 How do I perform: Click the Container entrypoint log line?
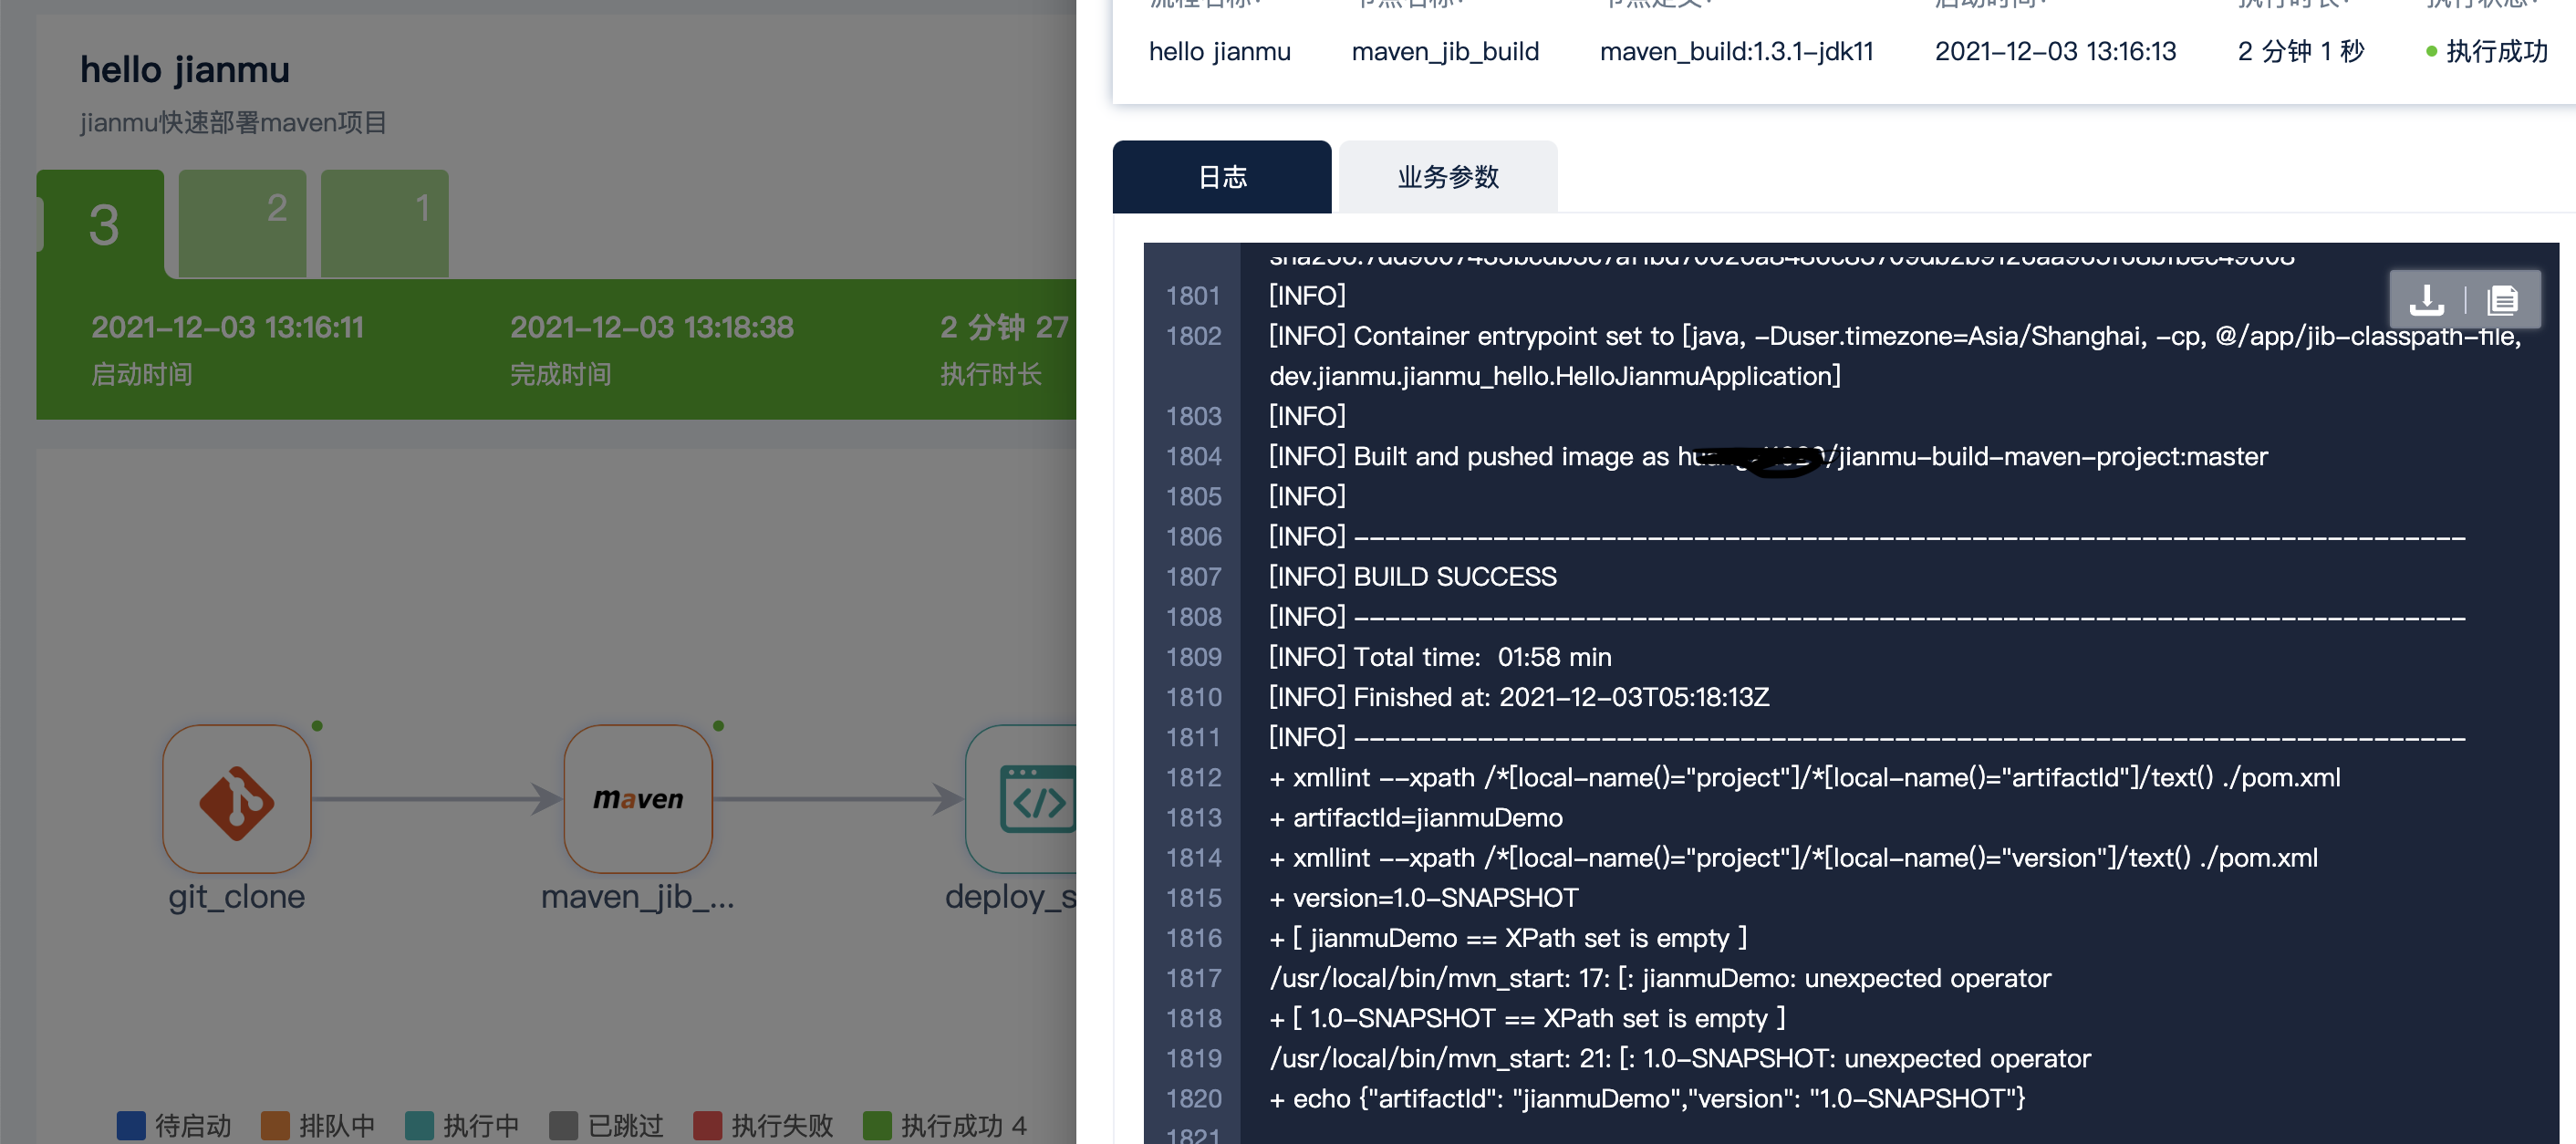[1895, 356]
